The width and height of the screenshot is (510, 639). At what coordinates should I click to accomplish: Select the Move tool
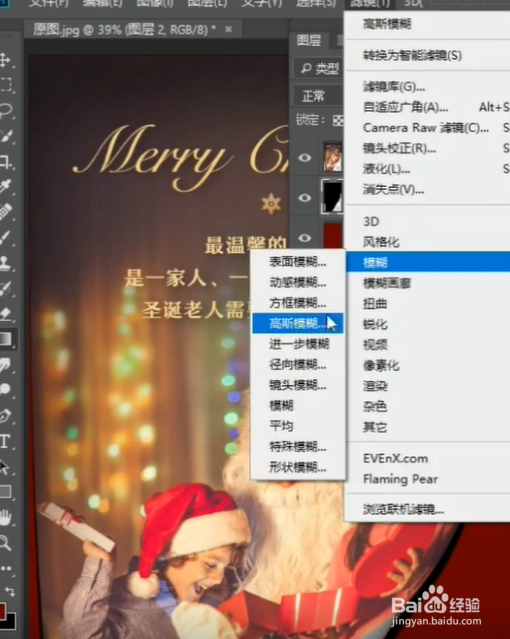click(x=5, y=59)
